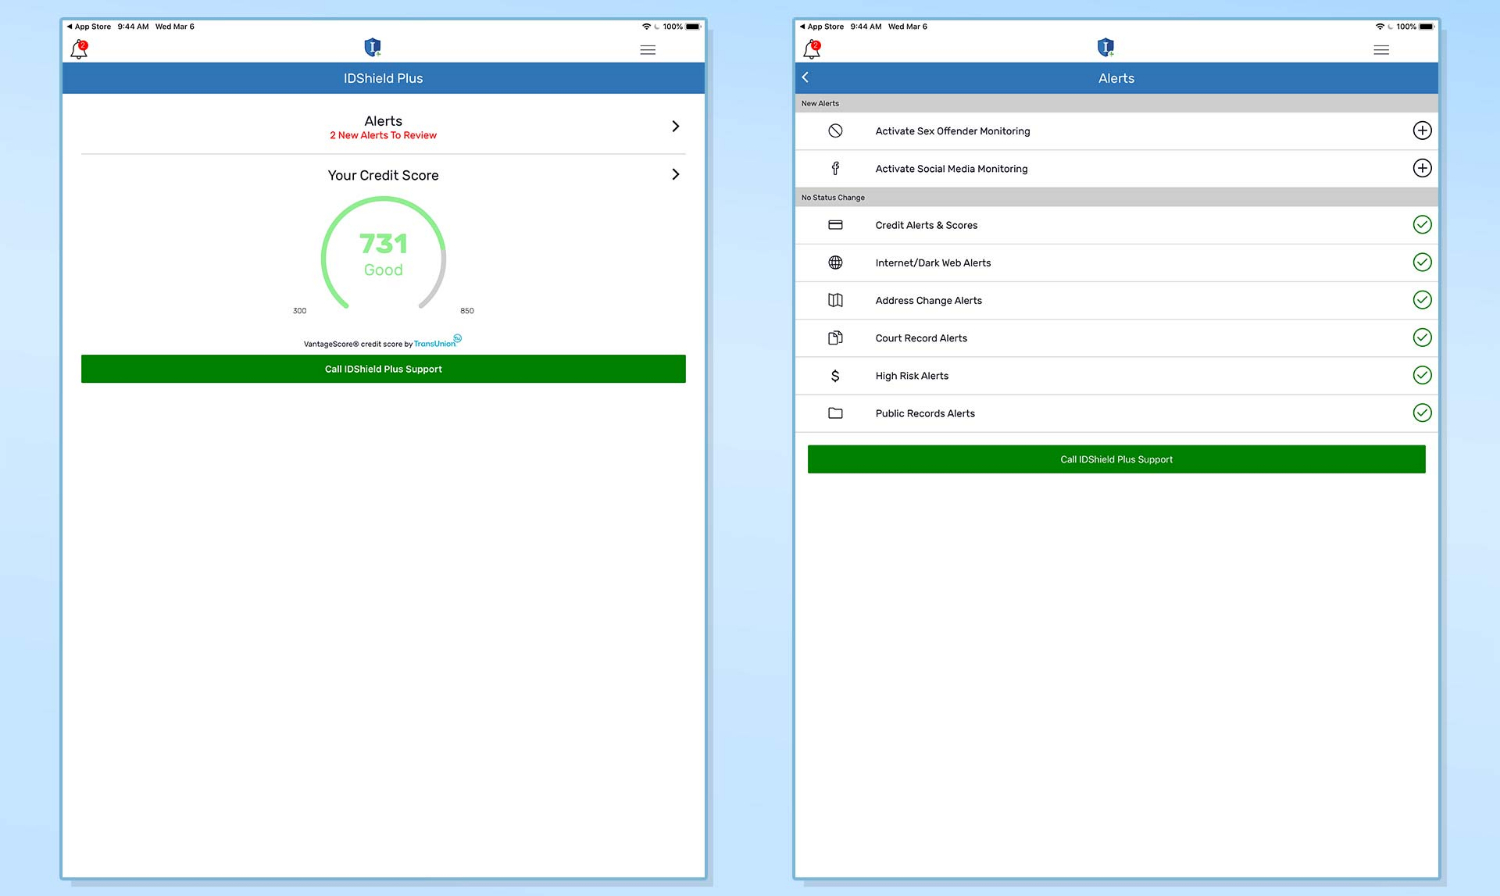Viewport: 1500px width, 896px height.
Task: Tap shield logo on Alerts screen
Action: click(x=1105, y=47)
